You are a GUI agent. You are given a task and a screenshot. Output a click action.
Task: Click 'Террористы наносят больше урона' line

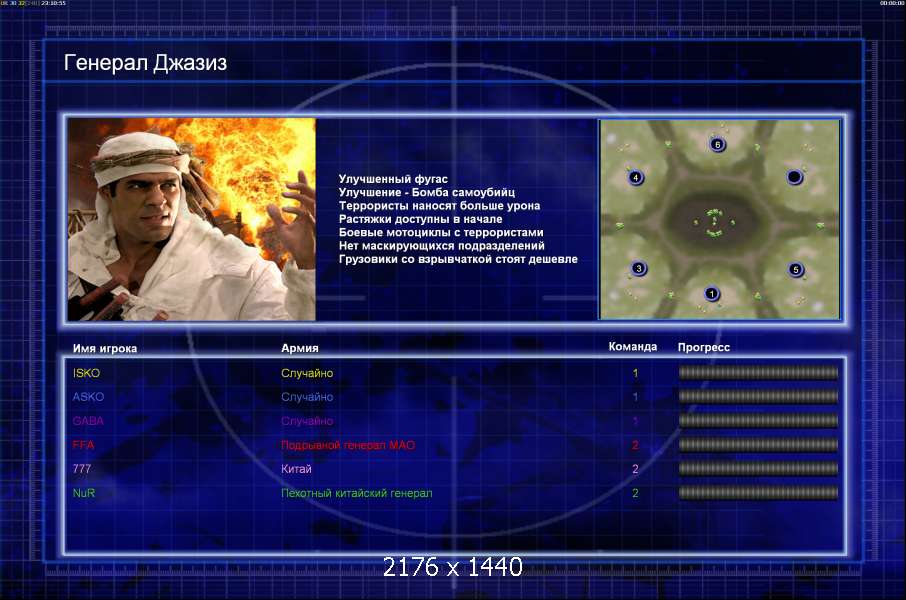(x=439, y=206)
